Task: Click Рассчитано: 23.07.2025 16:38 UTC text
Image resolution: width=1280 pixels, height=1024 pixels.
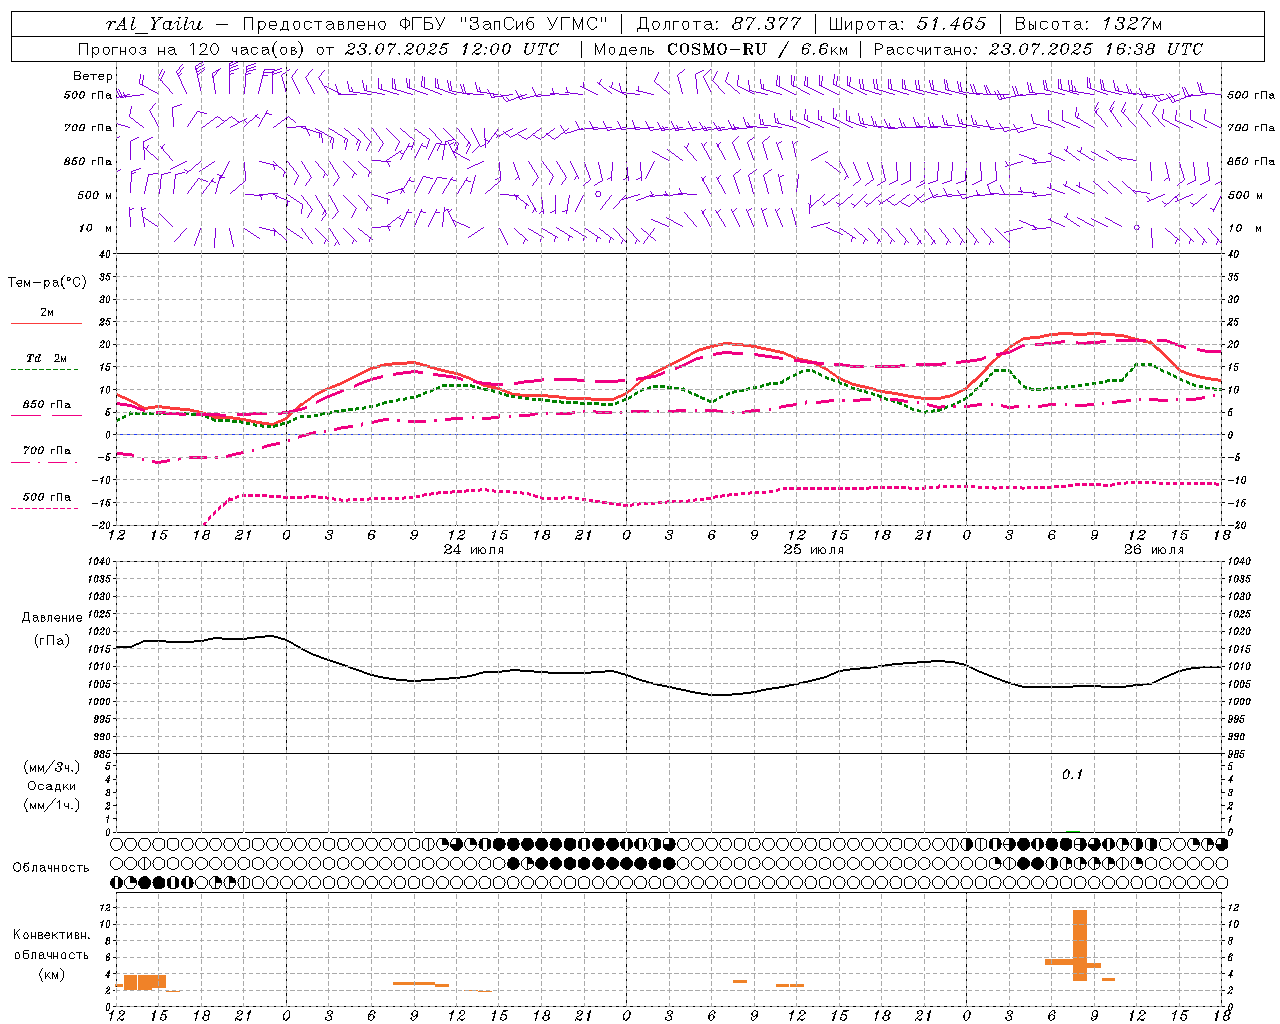Action: point(1038,49)
